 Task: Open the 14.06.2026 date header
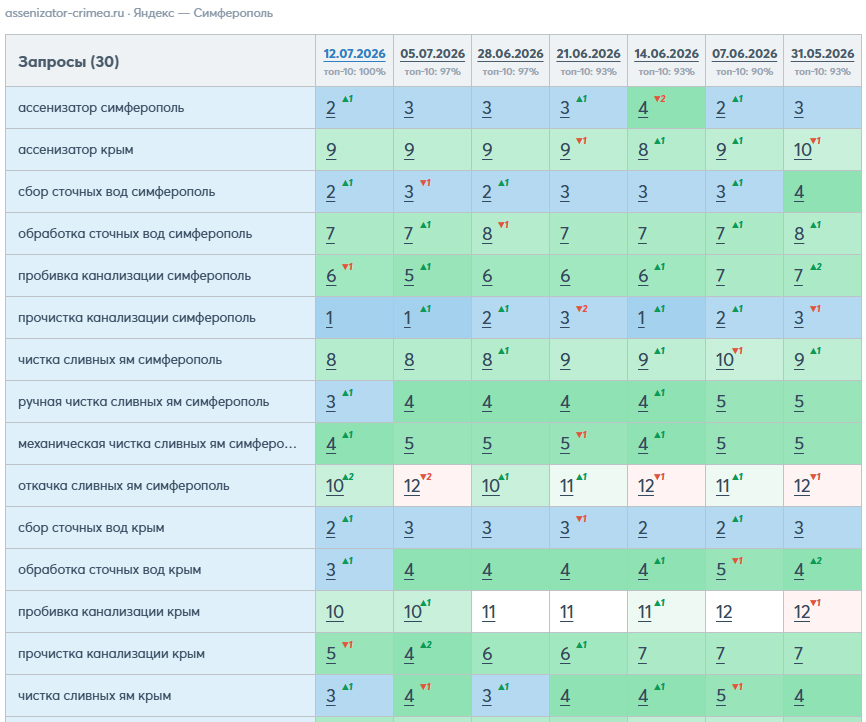[x=666, y=54]
